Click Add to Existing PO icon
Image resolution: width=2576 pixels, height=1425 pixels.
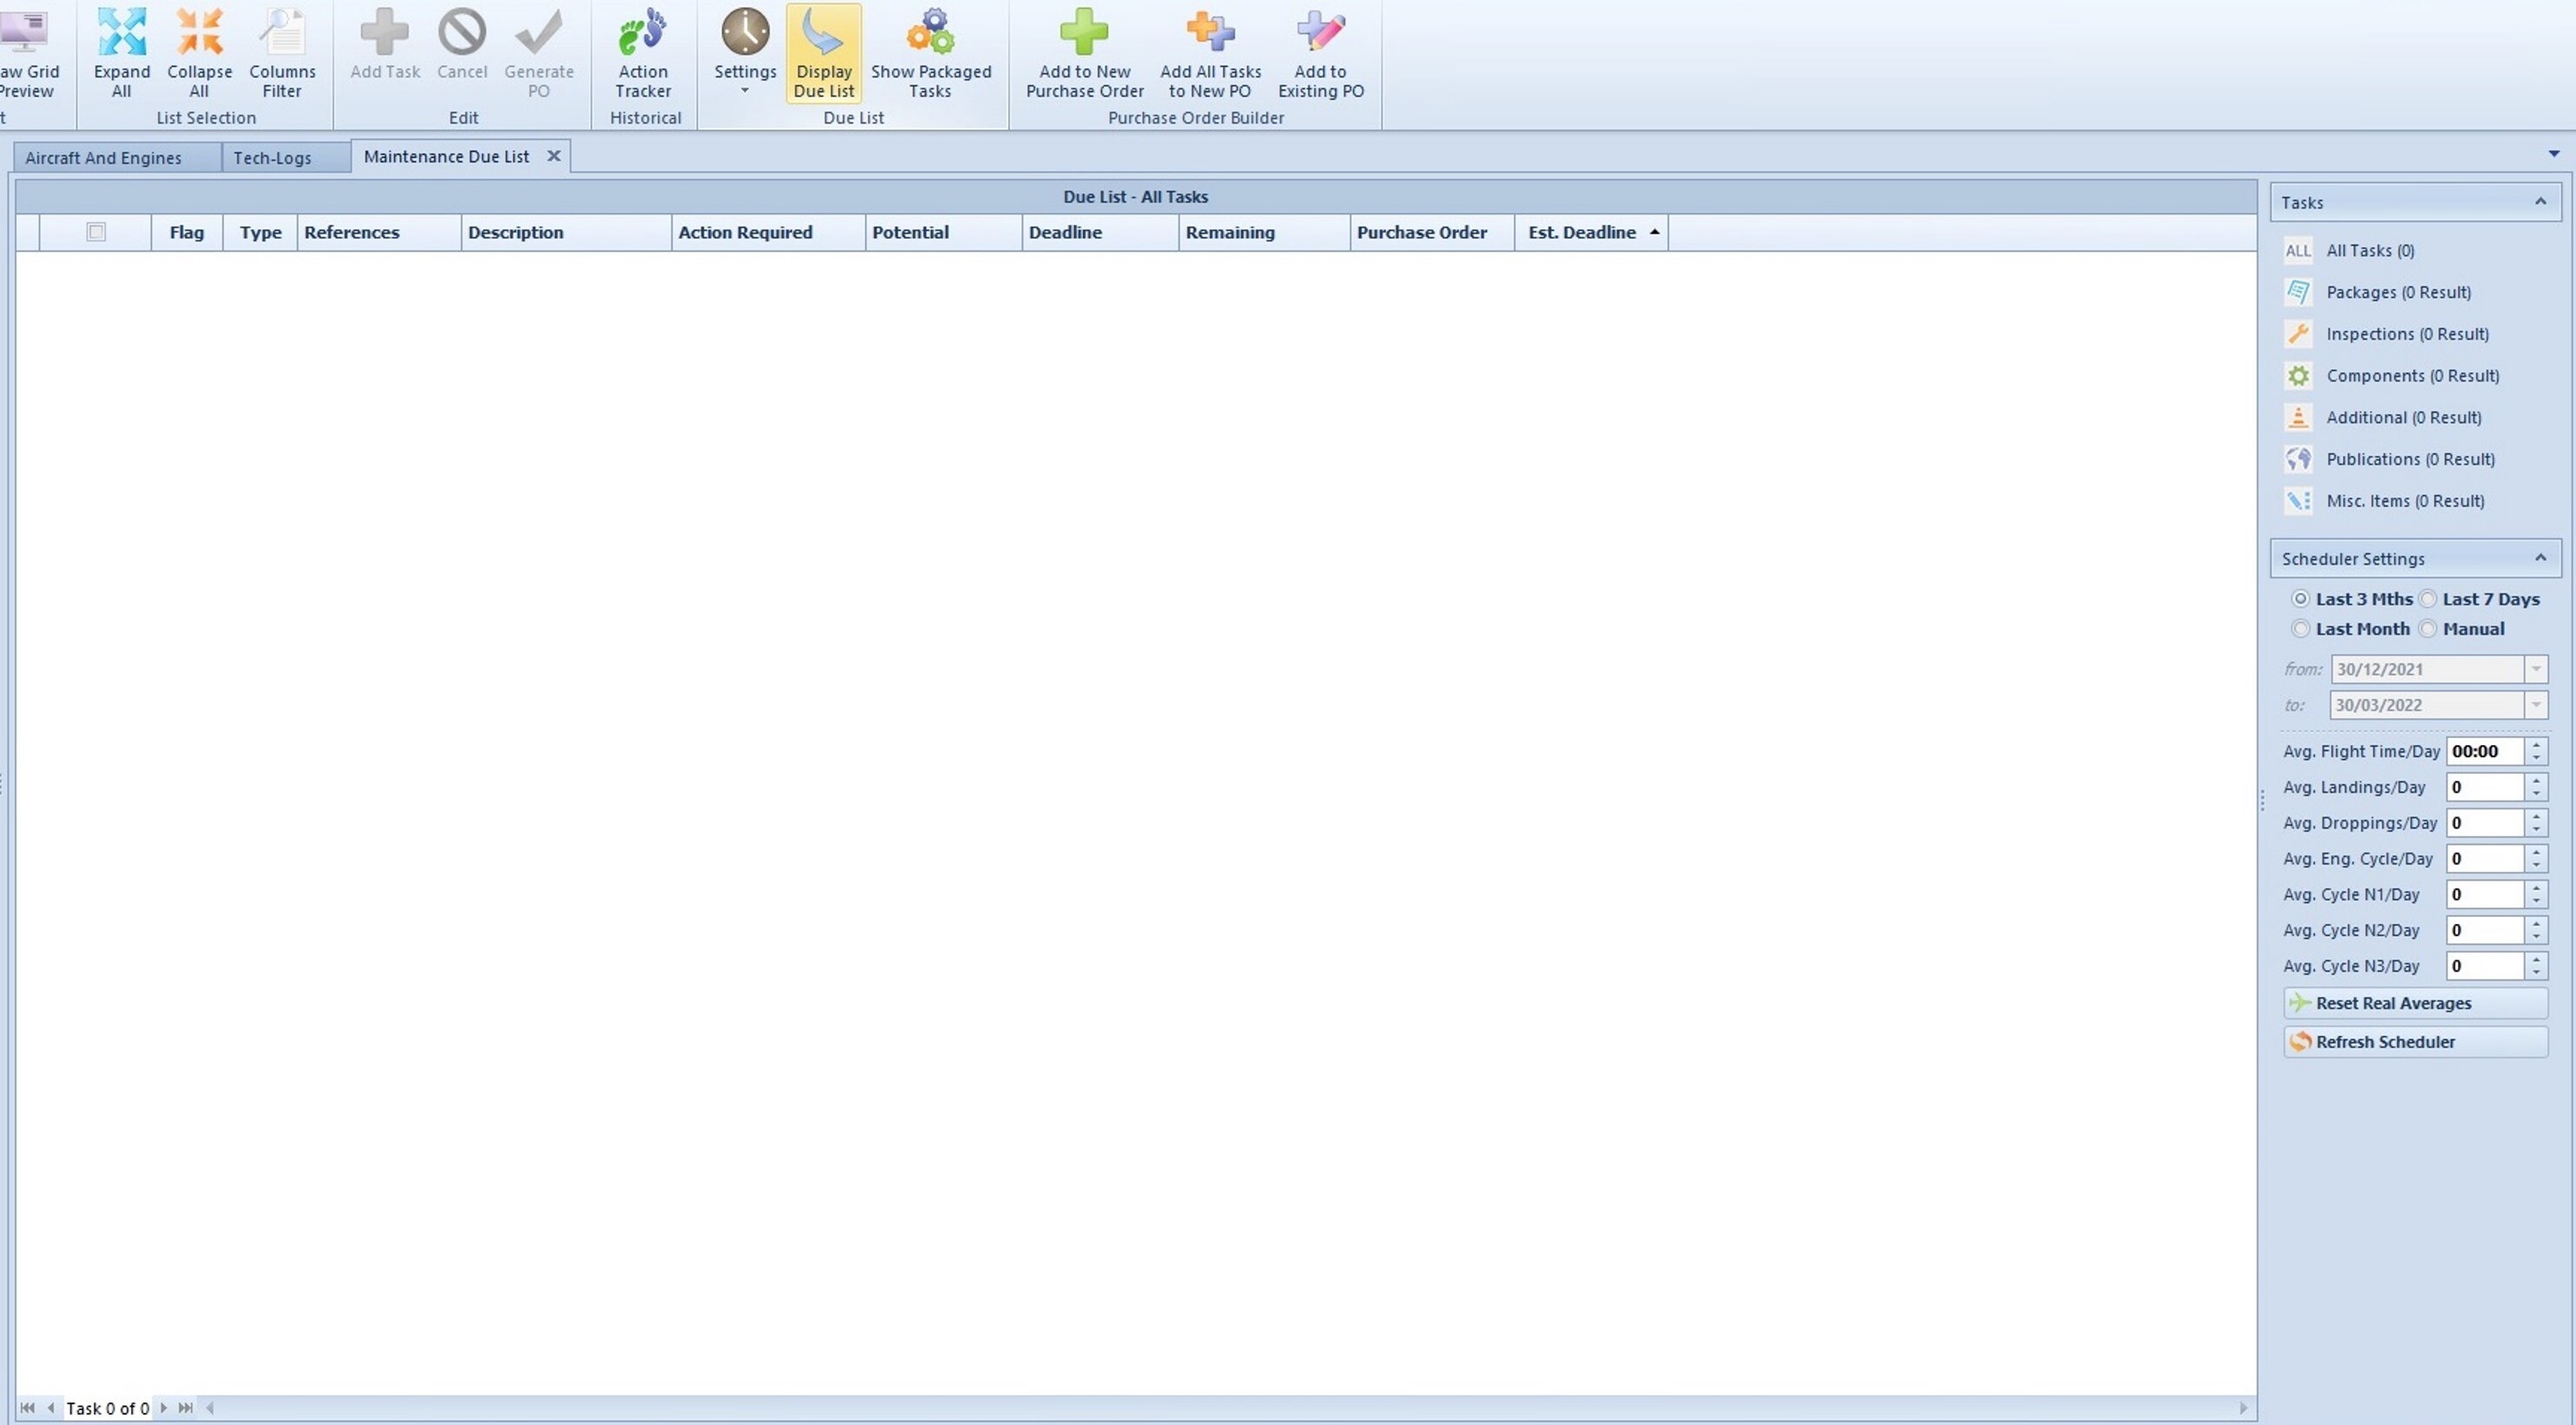[x=1320, y=52]
